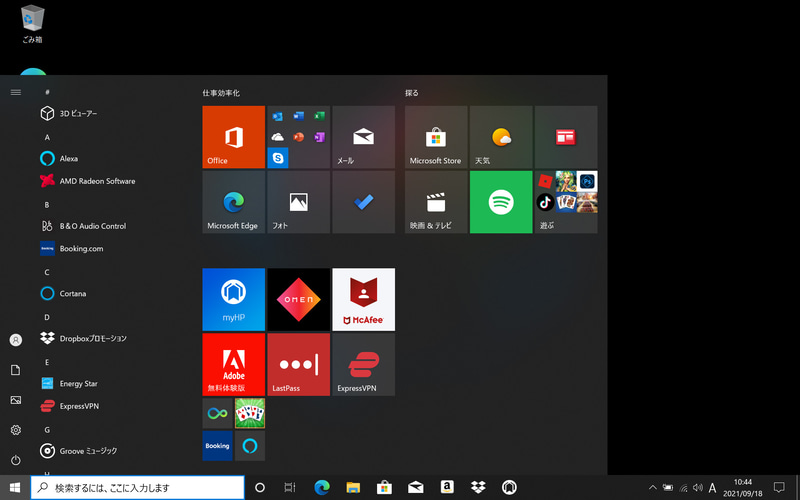The height and width of the screenshot is (500, 800).
Task: Open the メール tile
Action: click(363, 137)
